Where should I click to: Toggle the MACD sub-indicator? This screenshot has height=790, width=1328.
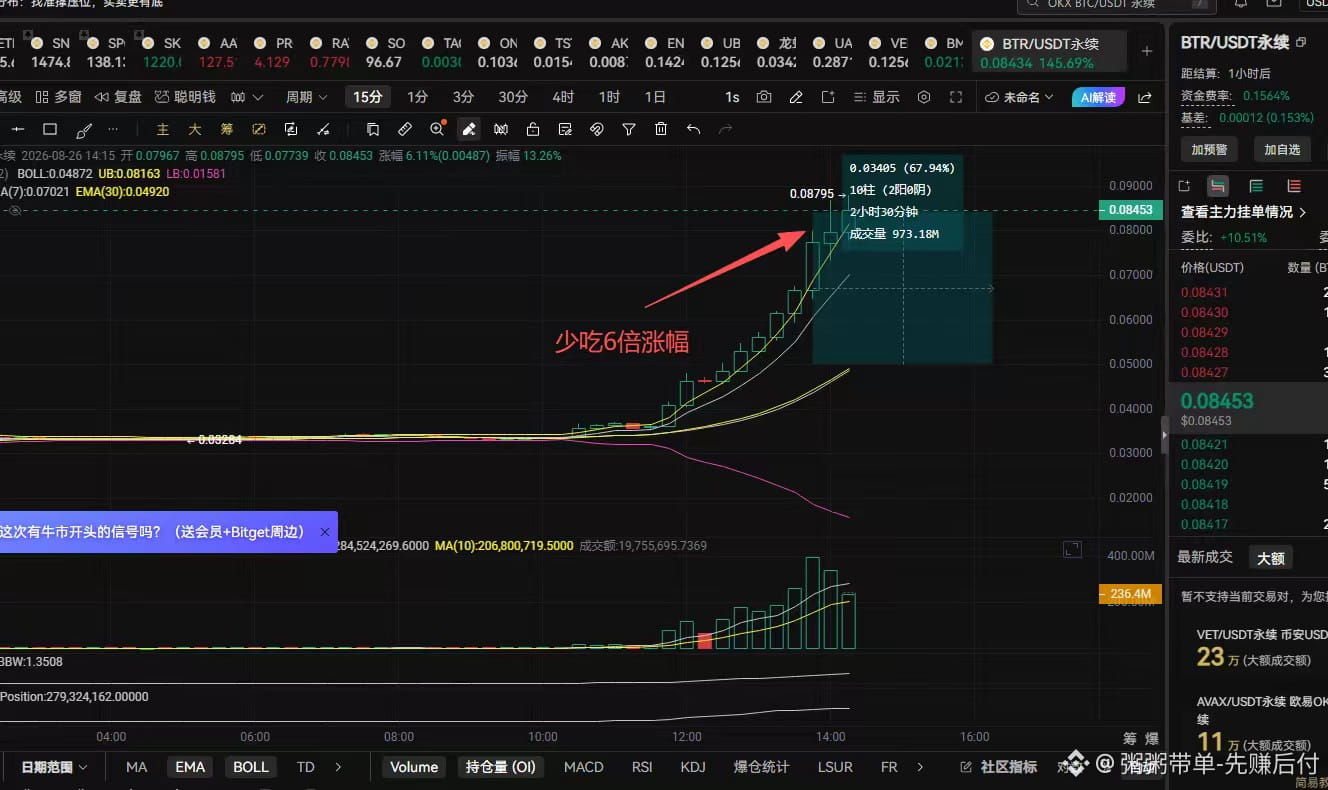tap(584, 767)
